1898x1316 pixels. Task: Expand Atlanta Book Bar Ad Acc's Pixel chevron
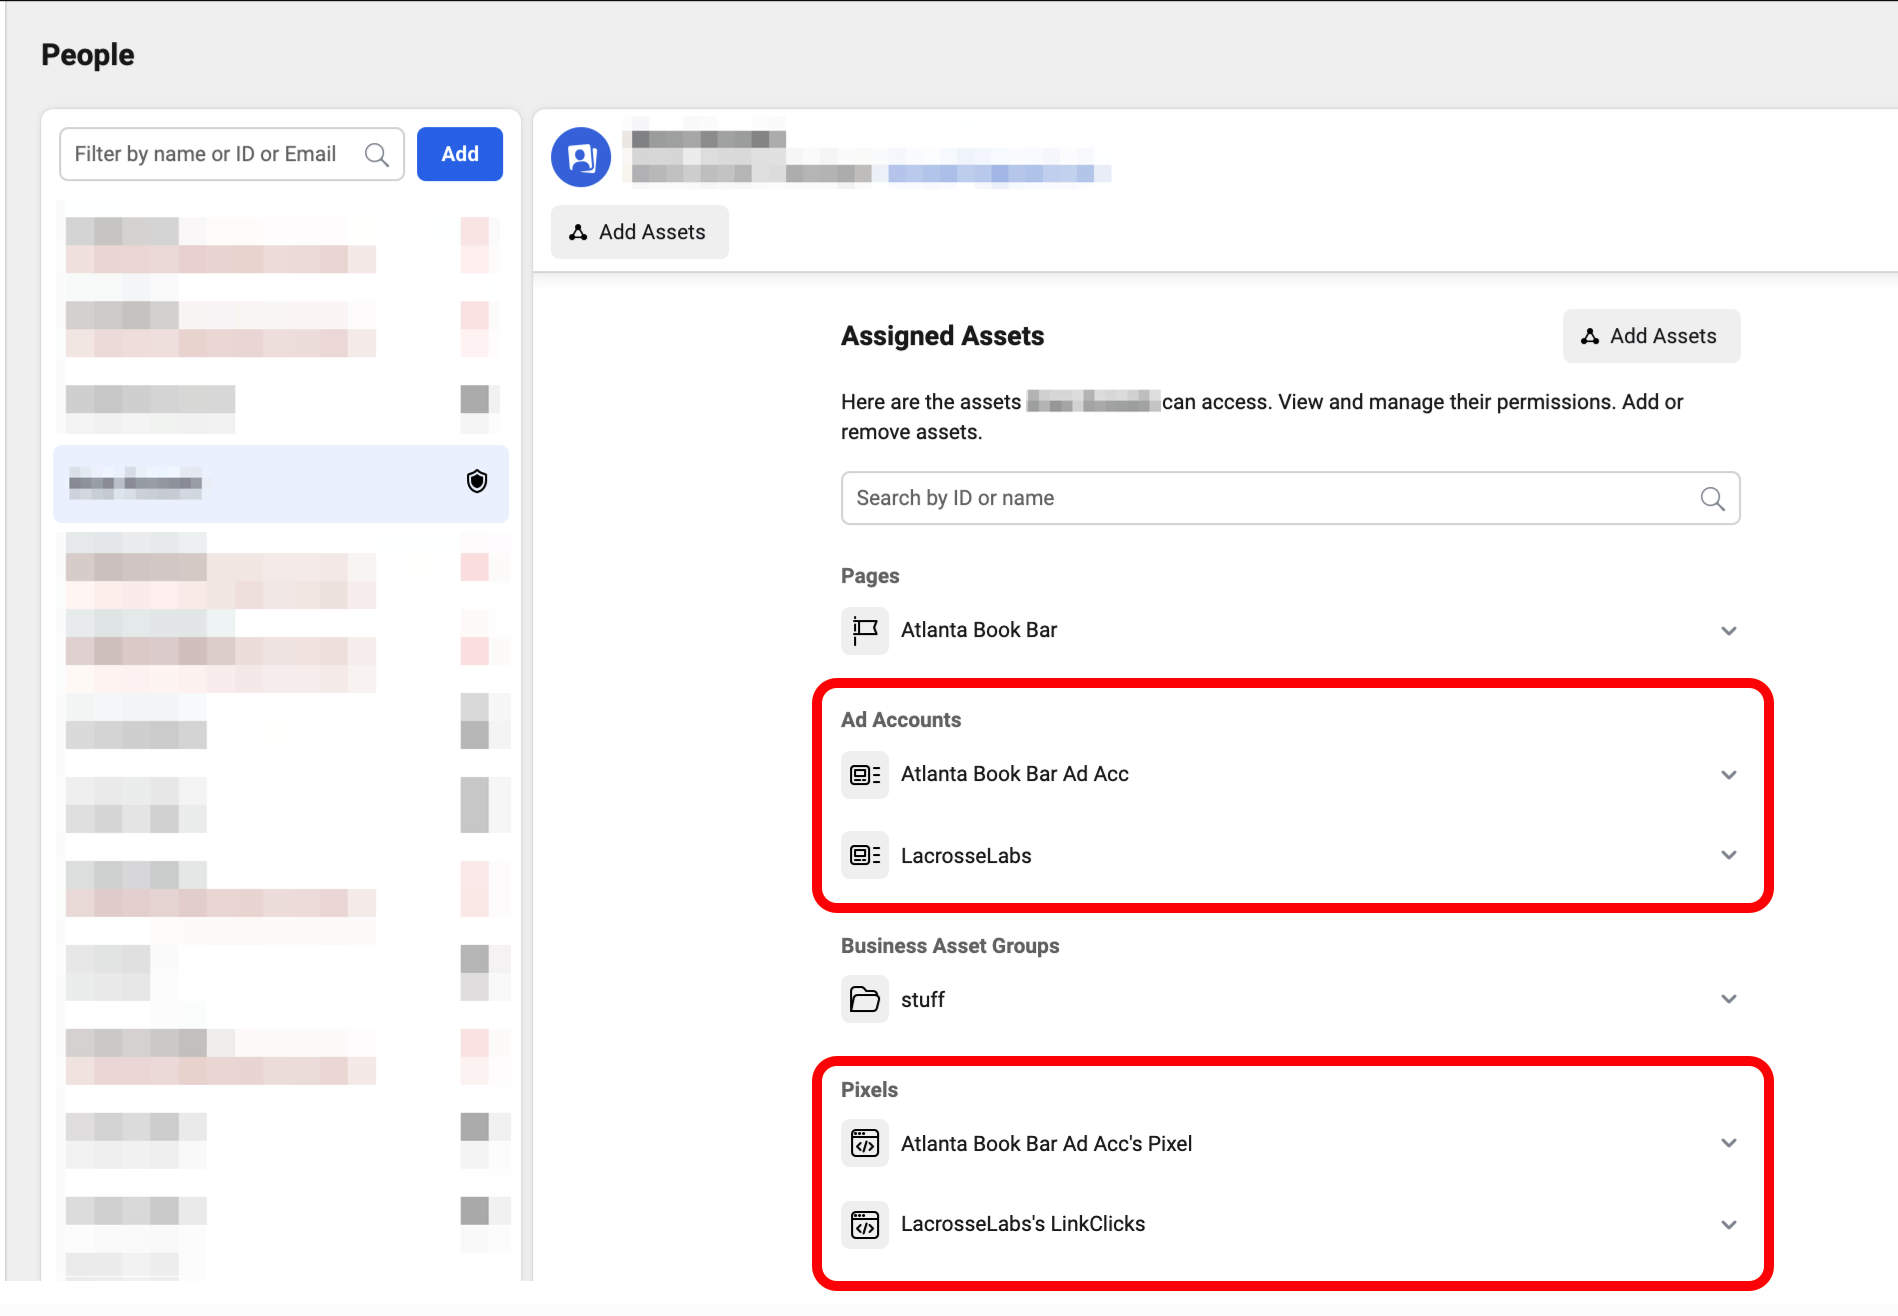pyautogui.click(x=1728, y=1143)
